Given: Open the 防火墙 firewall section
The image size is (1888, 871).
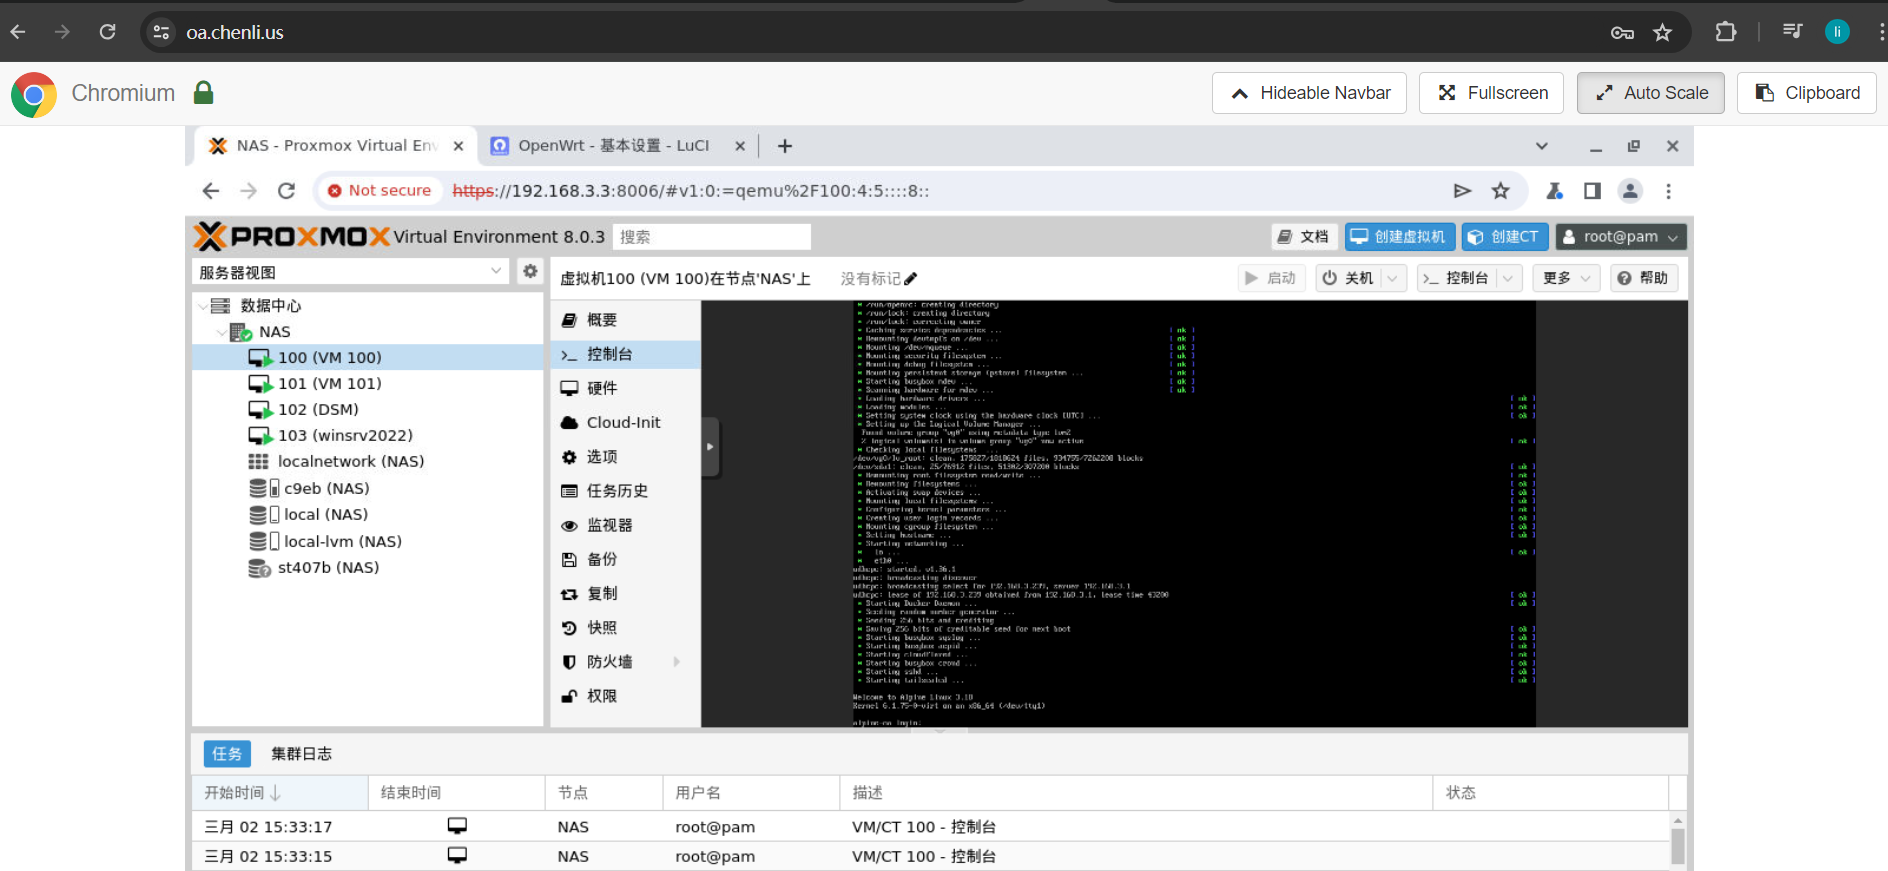Looking at the screenshot, I should [625, 661].
